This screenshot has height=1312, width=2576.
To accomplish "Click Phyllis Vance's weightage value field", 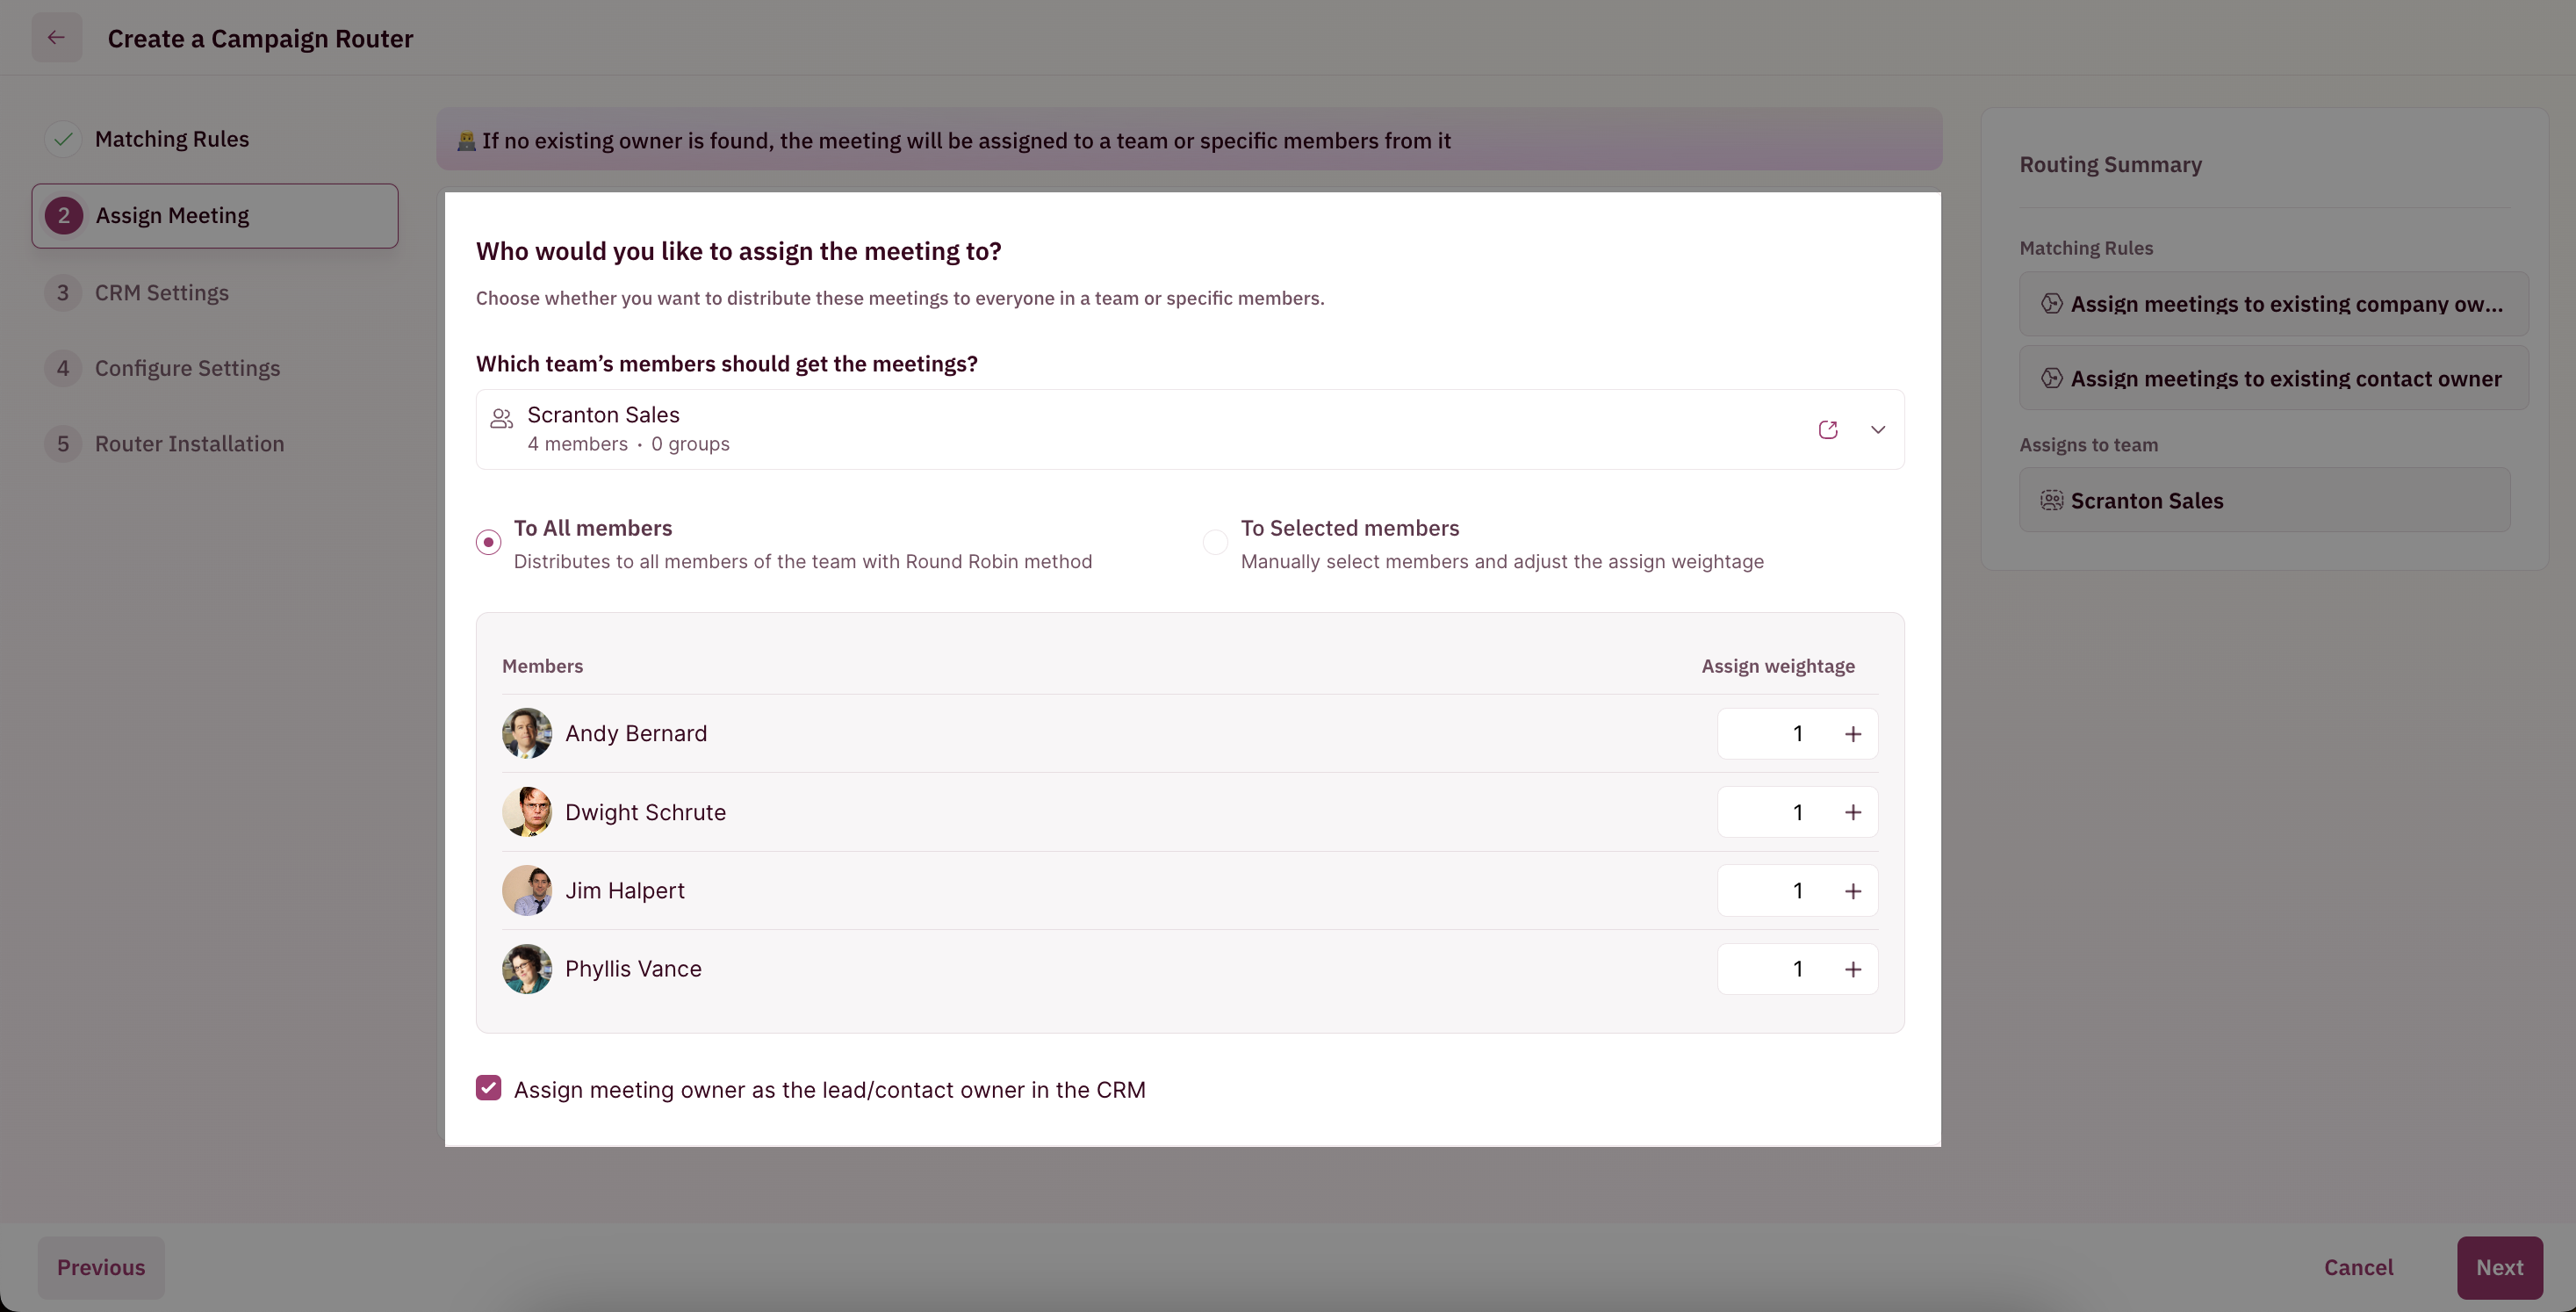I will pos(1796,969).
